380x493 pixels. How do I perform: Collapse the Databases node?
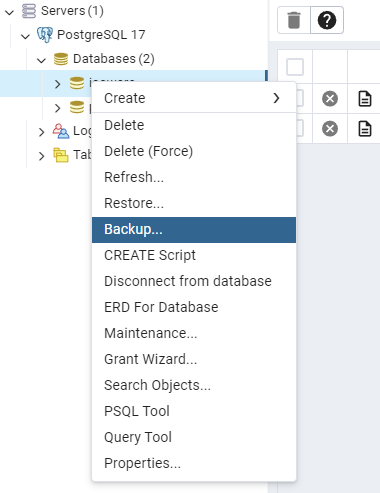pyautogui.click(x=42, y=60)
